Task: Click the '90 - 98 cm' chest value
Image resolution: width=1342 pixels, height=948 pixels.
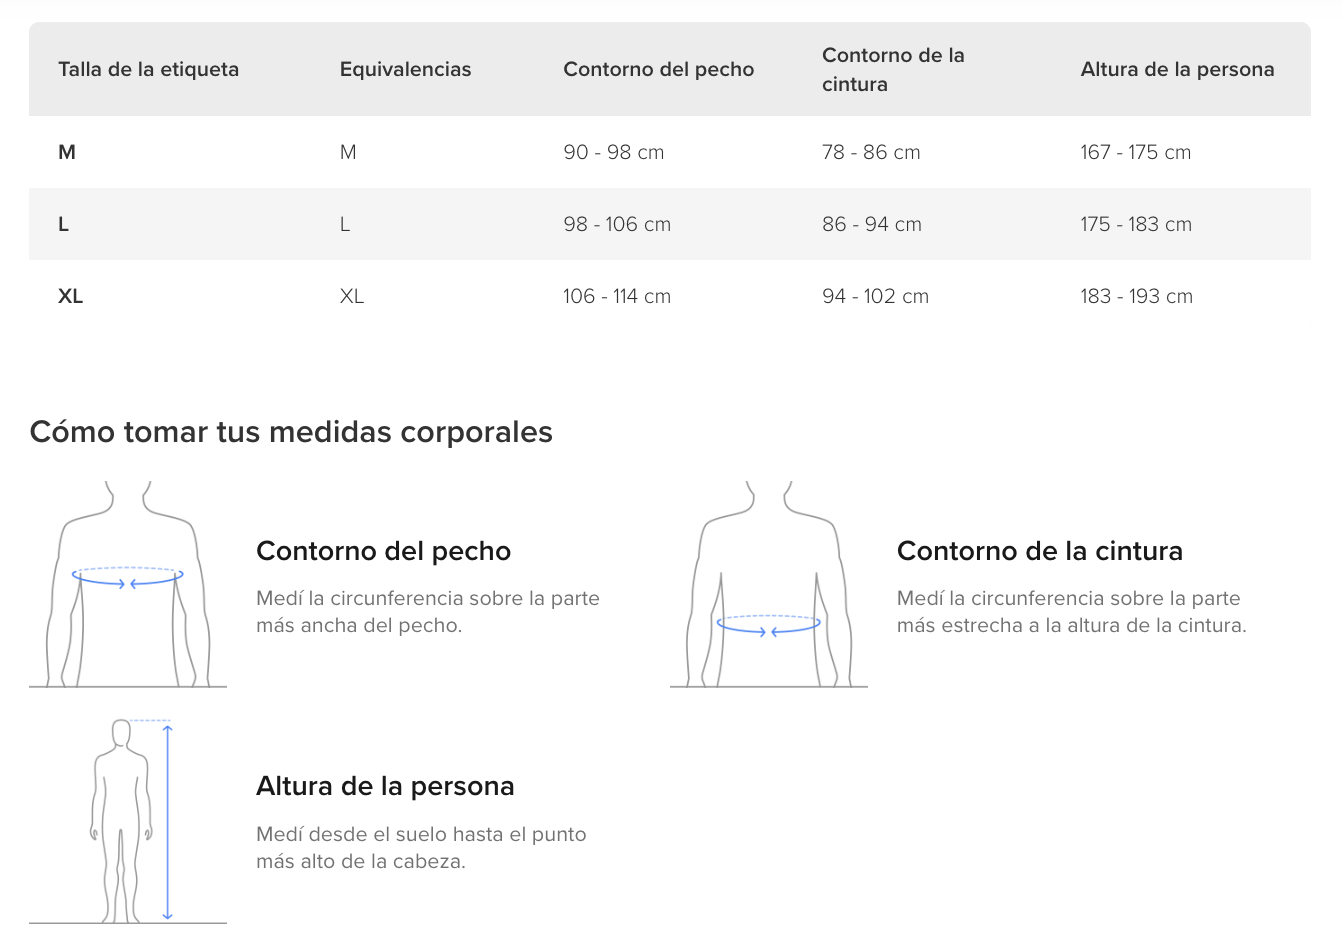Action: coord(613,152)
